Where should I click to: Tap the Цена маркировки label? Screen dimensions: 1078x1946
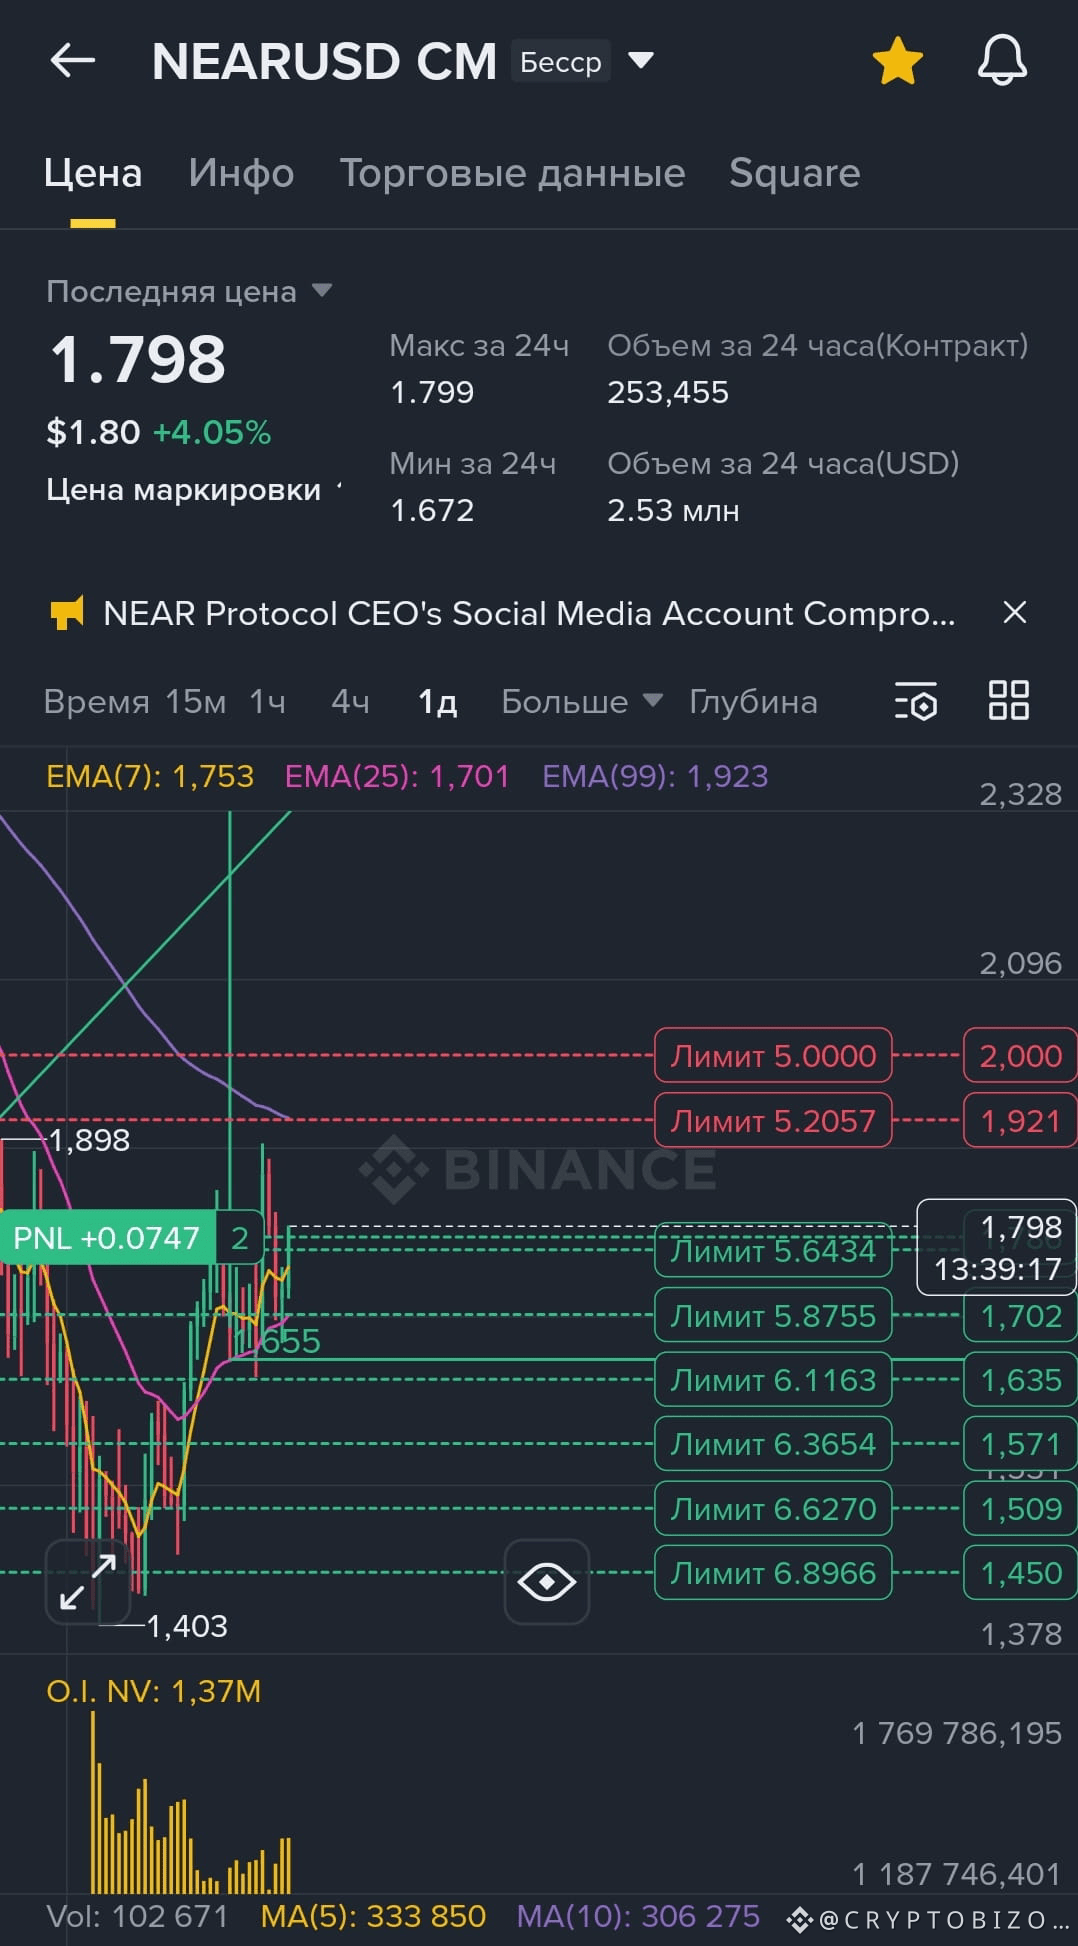click(184, 490)
